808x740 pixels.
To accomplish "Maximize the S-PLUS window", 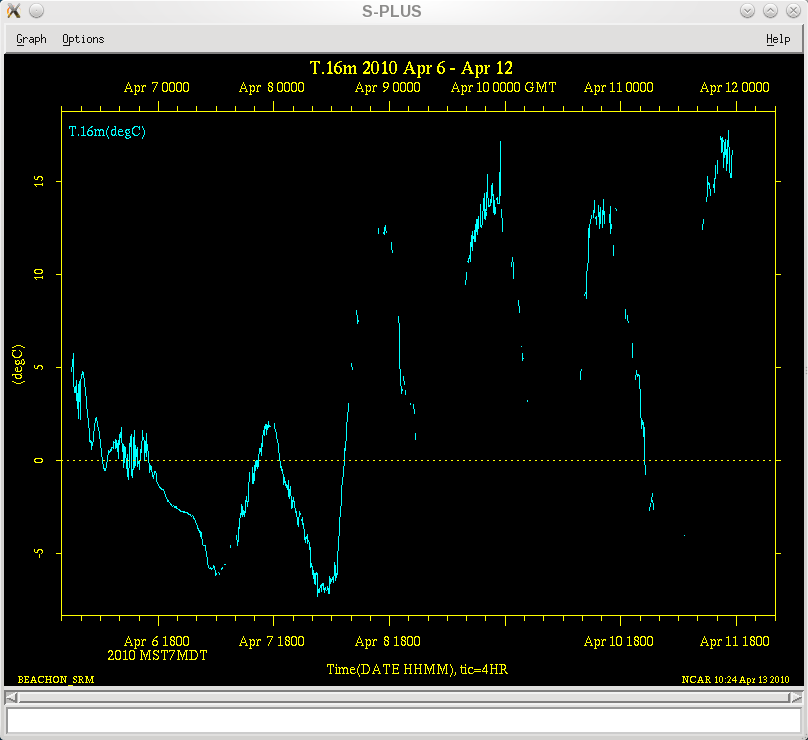I will [770, 11].
